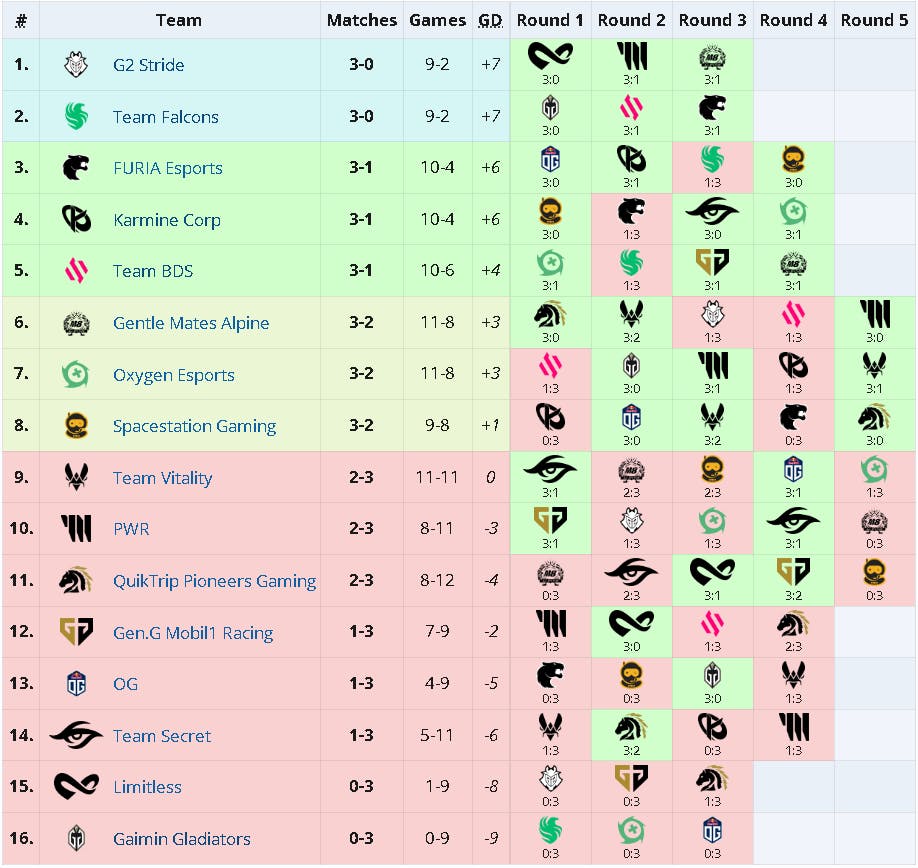This screenshot has height=868, width=918.
Task: Click the Team Secret eye logo beside its name
Action: [x=76, y=736]
